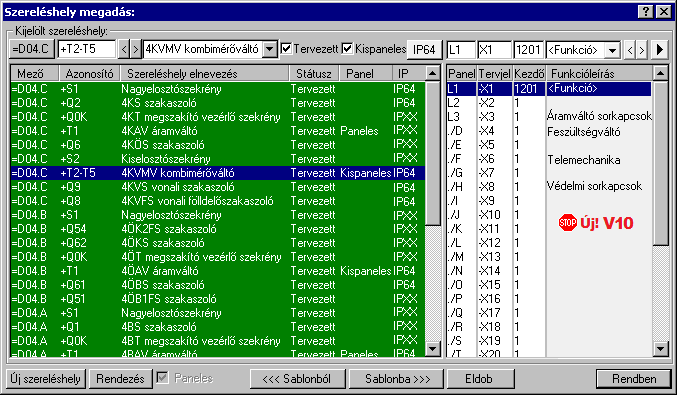The image size is (677, 395).
Task: Click the Rendben button
Action: point(634,379)
